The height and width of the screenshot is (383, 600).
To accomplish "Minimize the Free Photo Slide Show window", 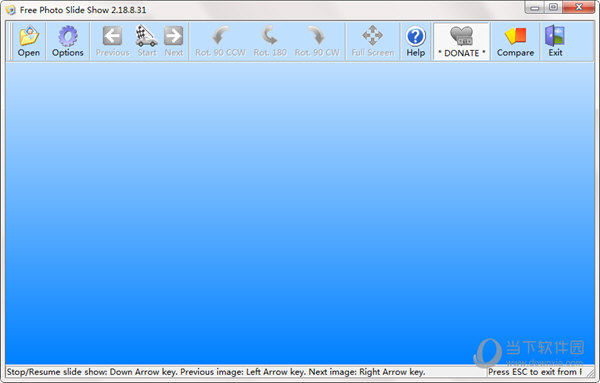I will (535, 7).
